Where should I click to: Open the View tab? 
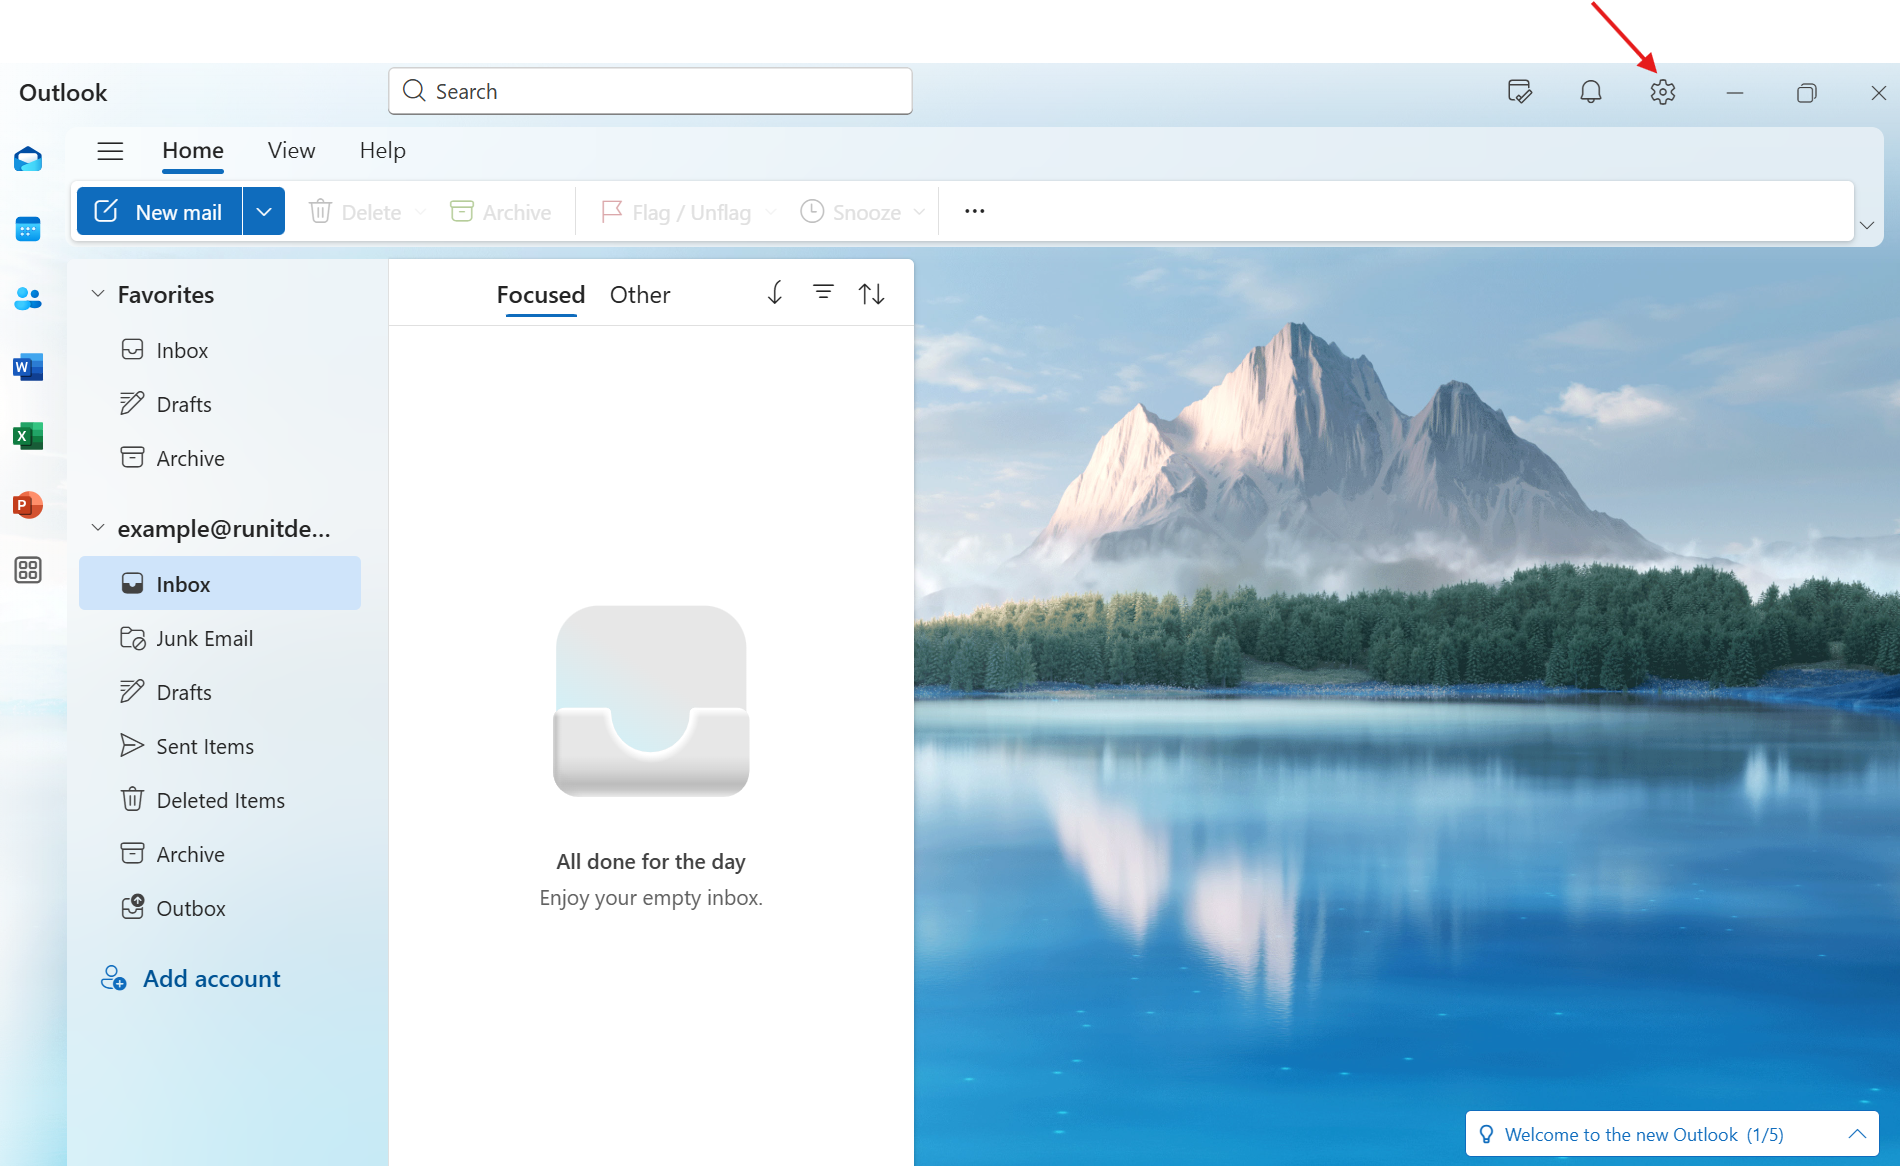pyautogui.click(x=291, y=151)
